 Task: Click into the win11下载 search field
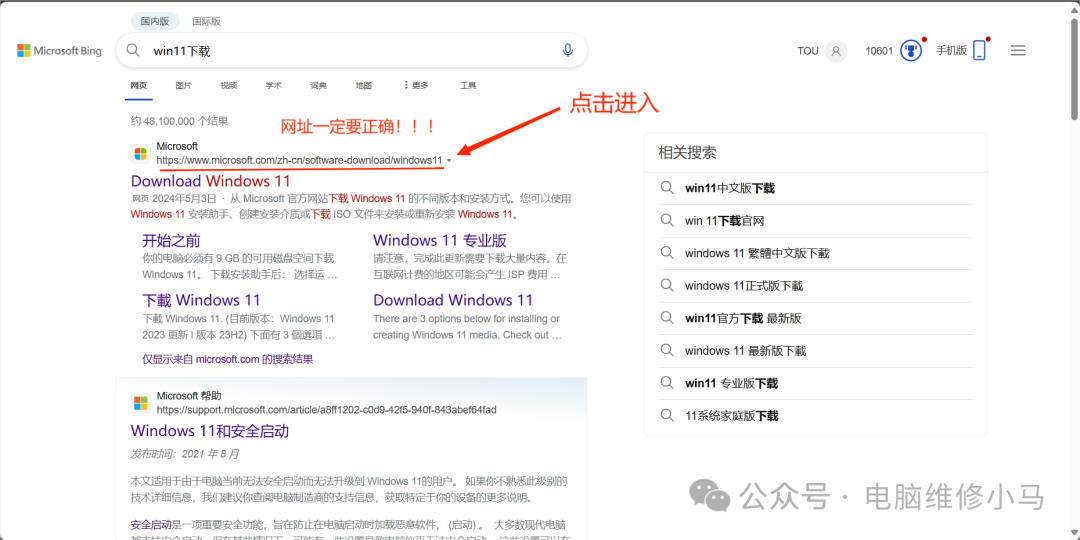351,50
